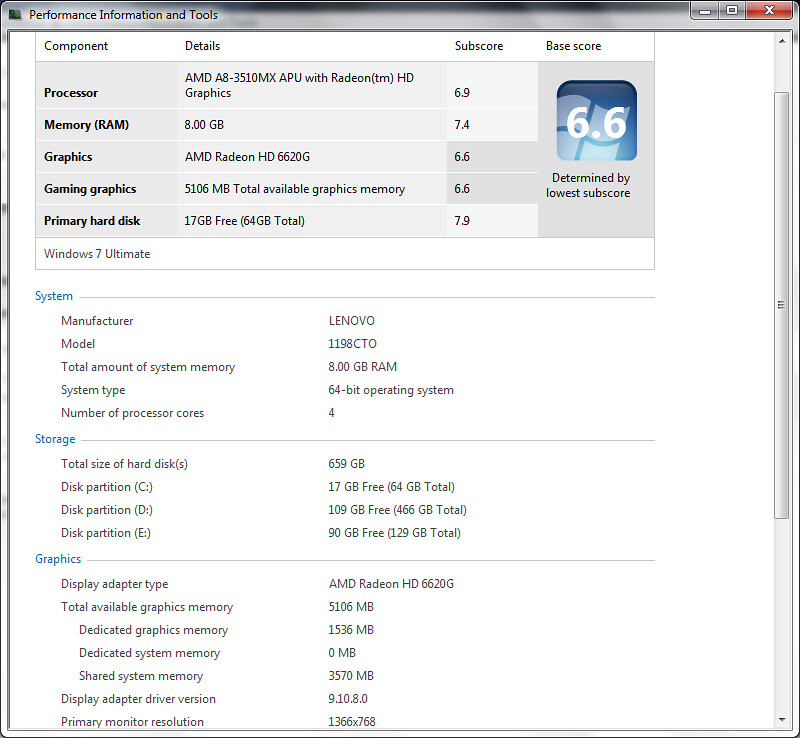Screen dimensions: 800x738
Task: Click the 6.6 base score badge
Action: click(596, 120)
